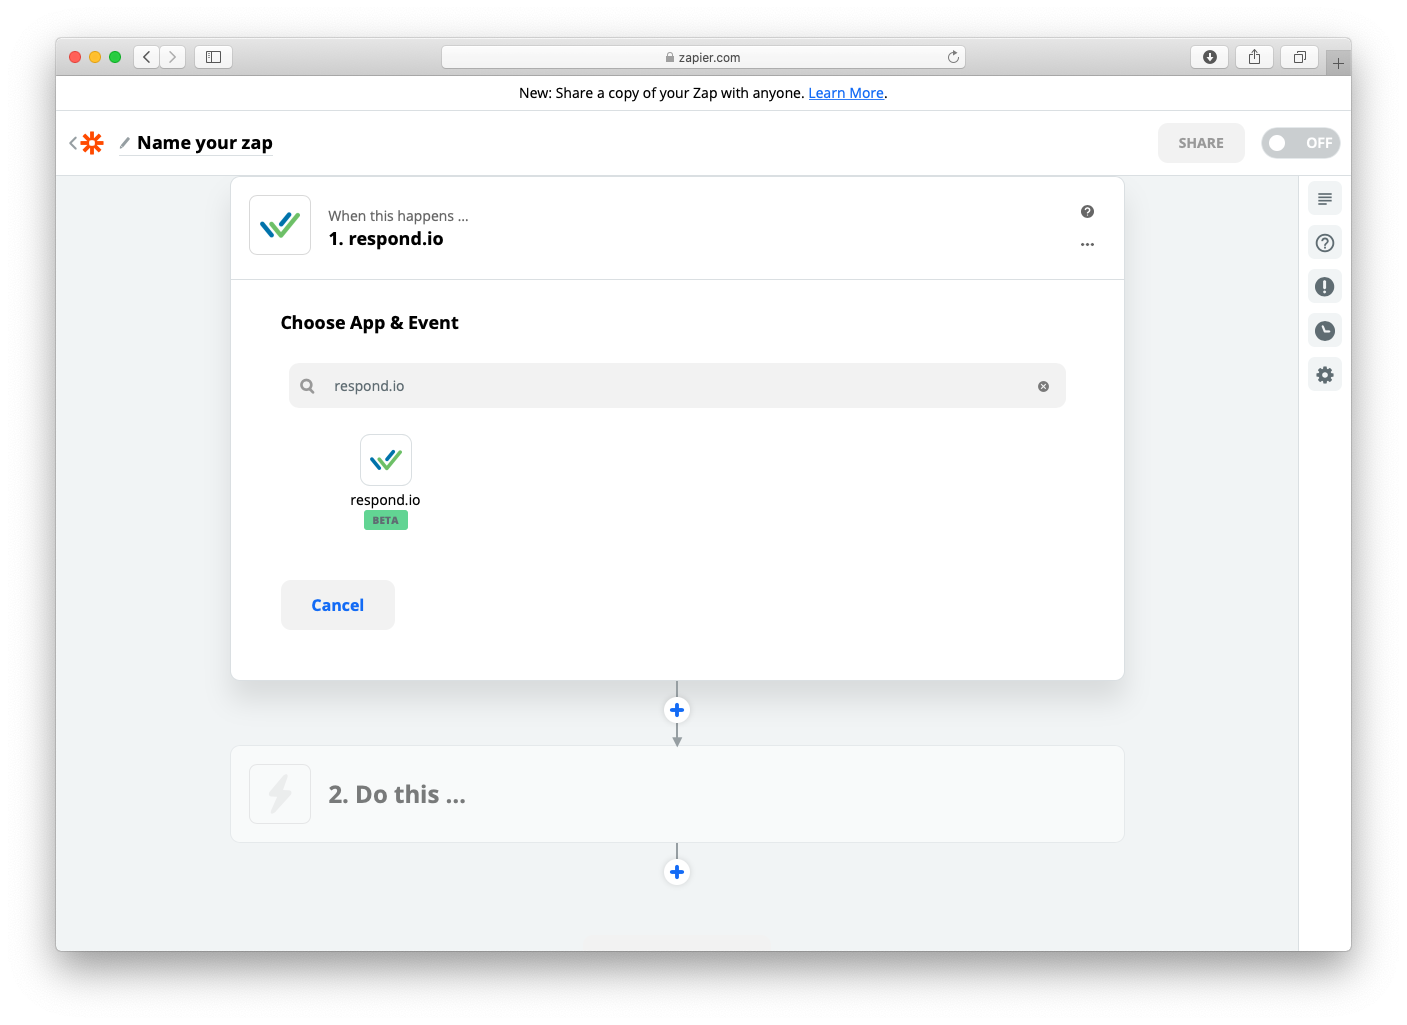The height and width of the screenshot is (1025, 1407).
Task: Click the BETA badge under respond.io
Action: 386,520
